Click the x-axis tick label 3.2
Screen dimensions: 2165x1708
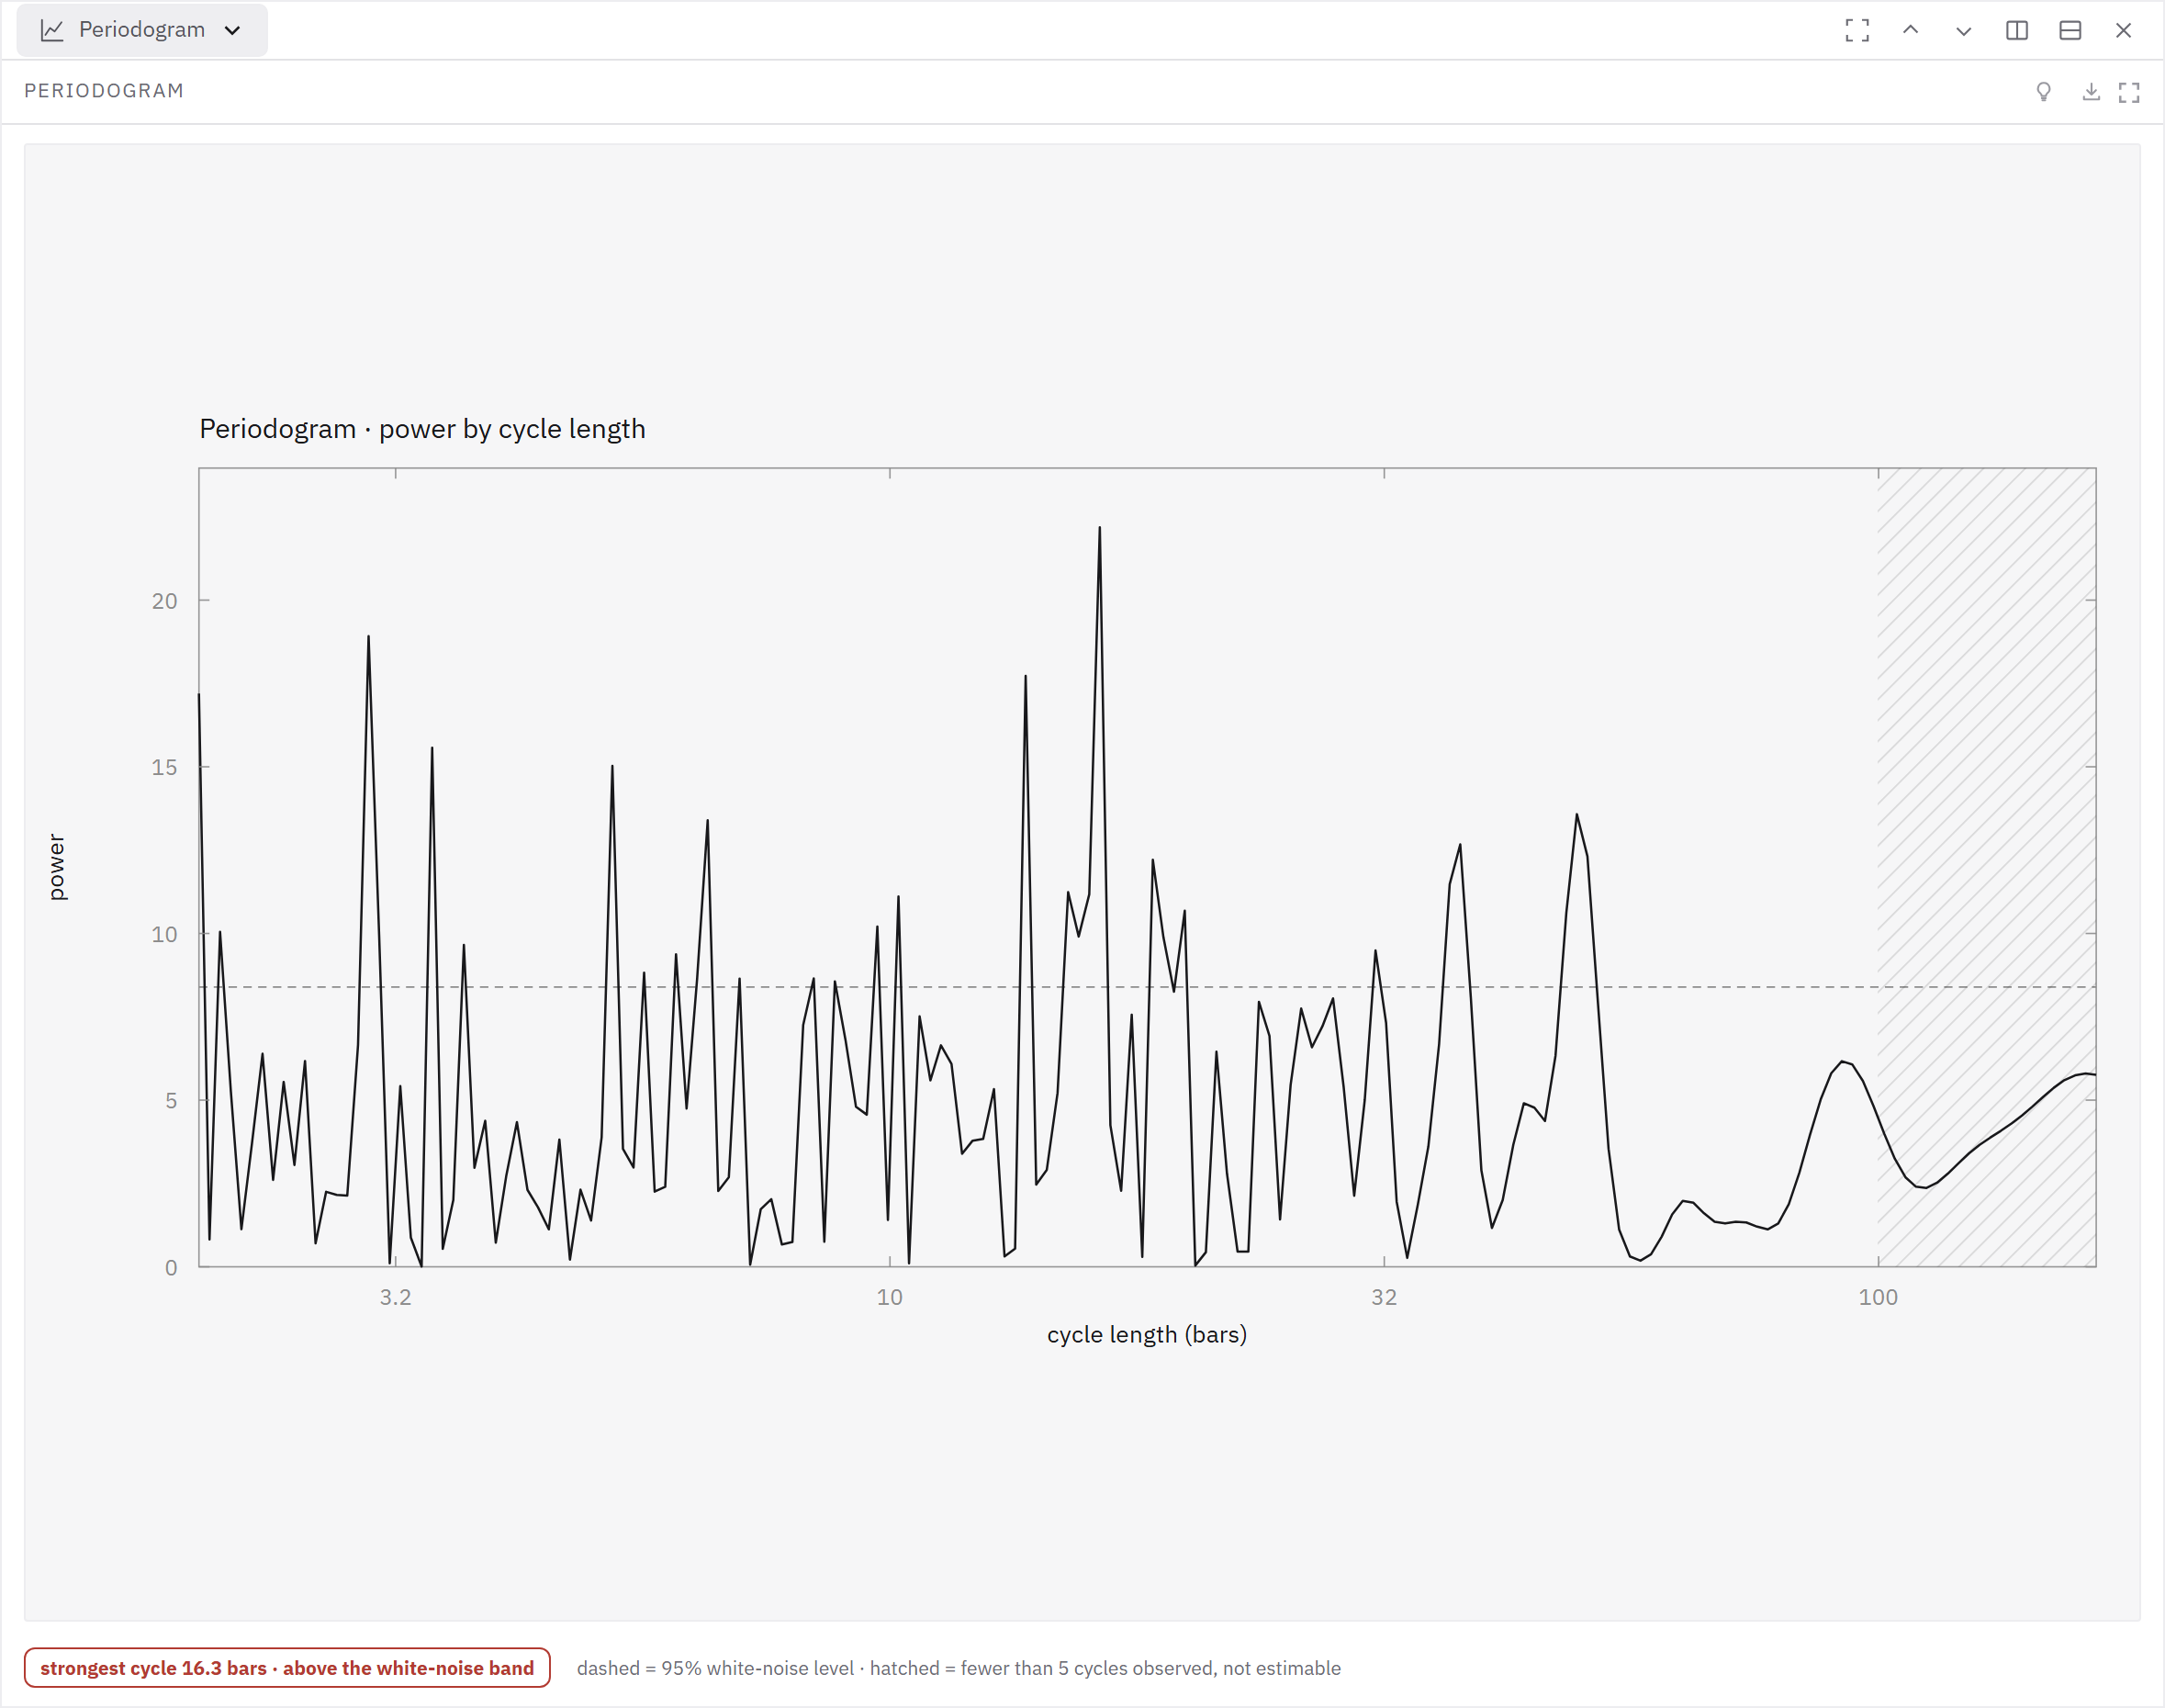click(396, 1297)
